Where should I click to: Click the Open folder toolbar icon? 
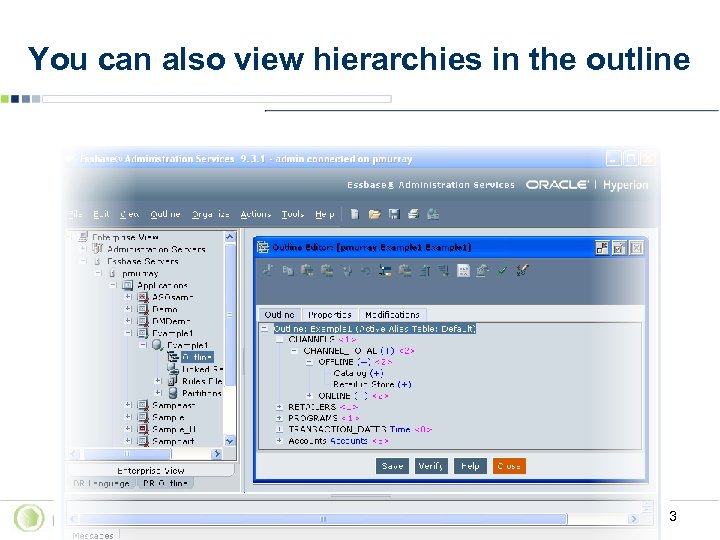click(x=374, y=214)
